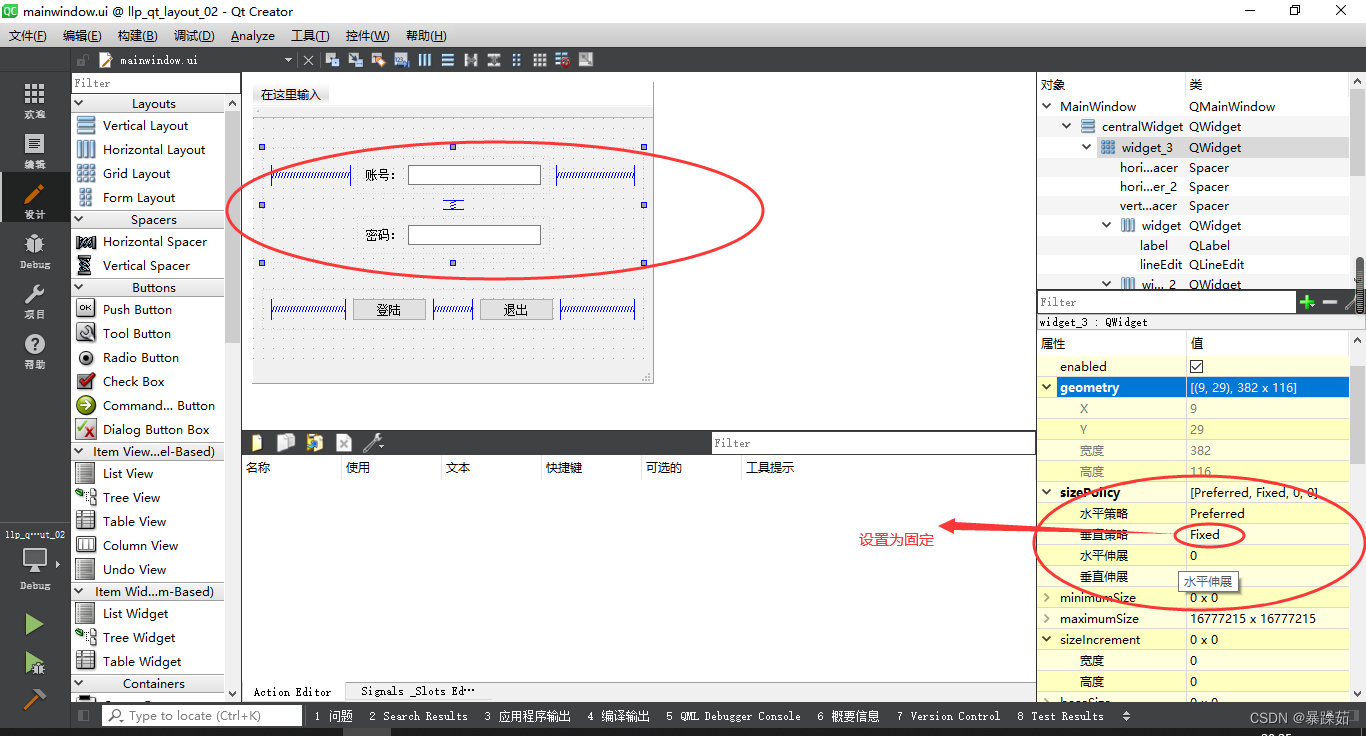Open the 3 应用程序输出 pane
The width and height of the screenshot is (1366, 736).
[527, 716]
